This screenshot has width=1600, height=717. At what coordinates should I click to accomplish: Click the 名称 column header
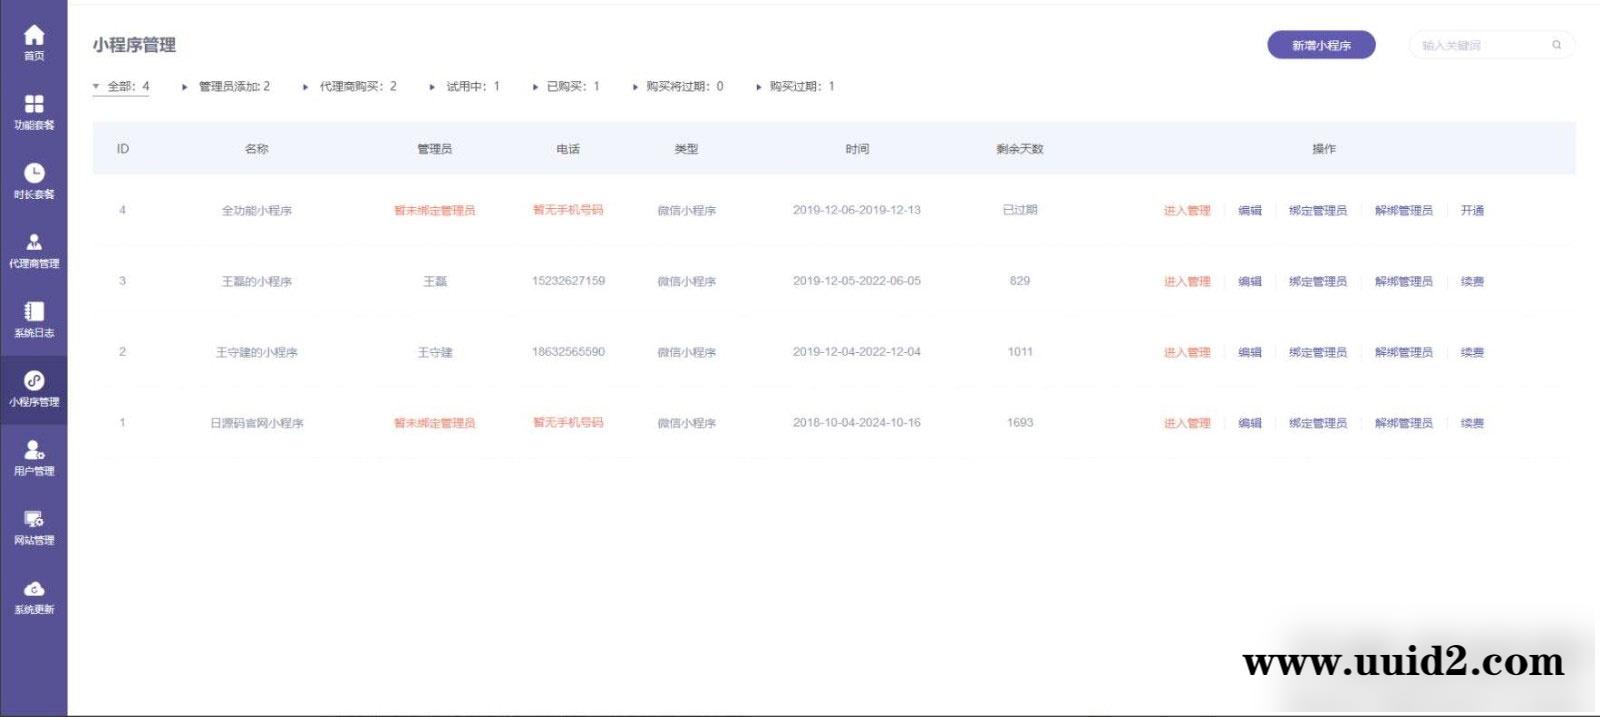[x=257, y=149]
